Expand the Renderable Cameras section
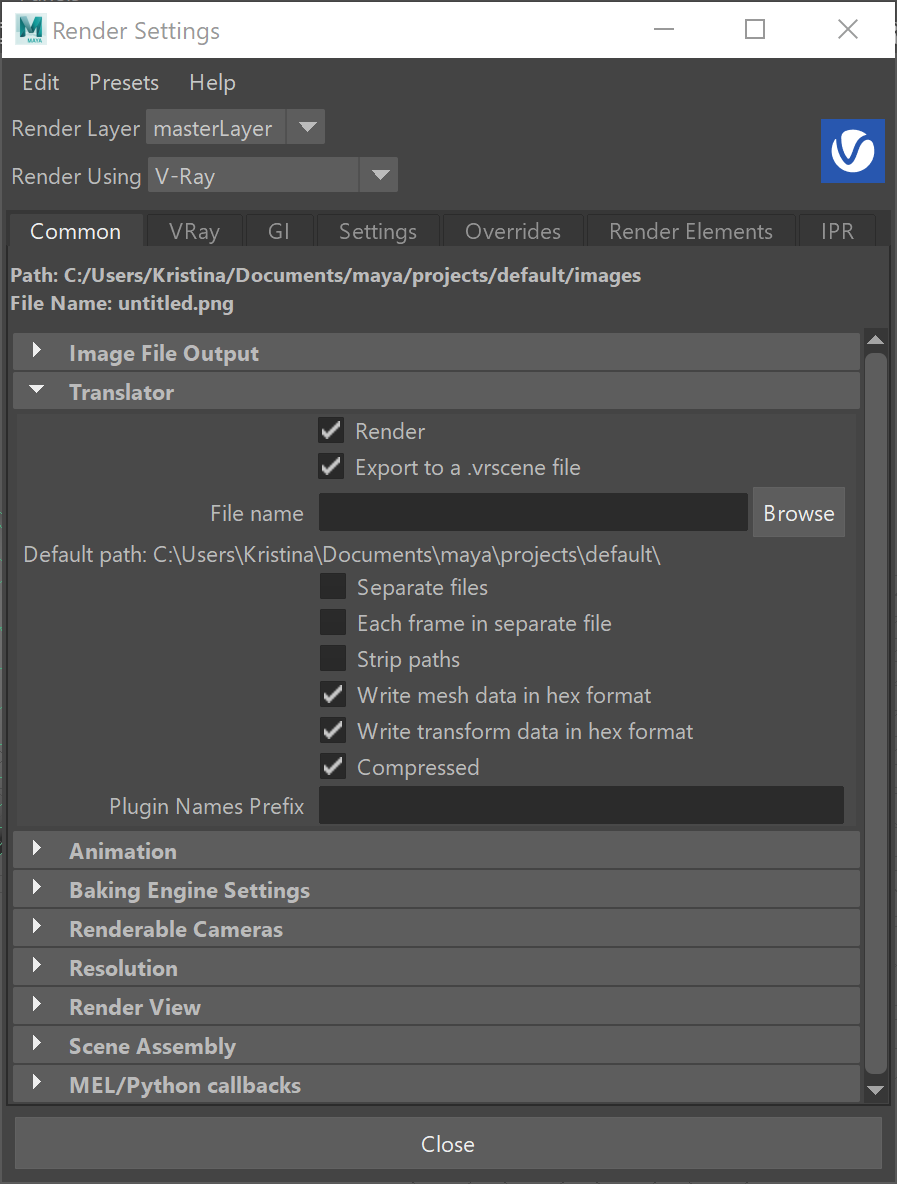 (x=36, y=927)
